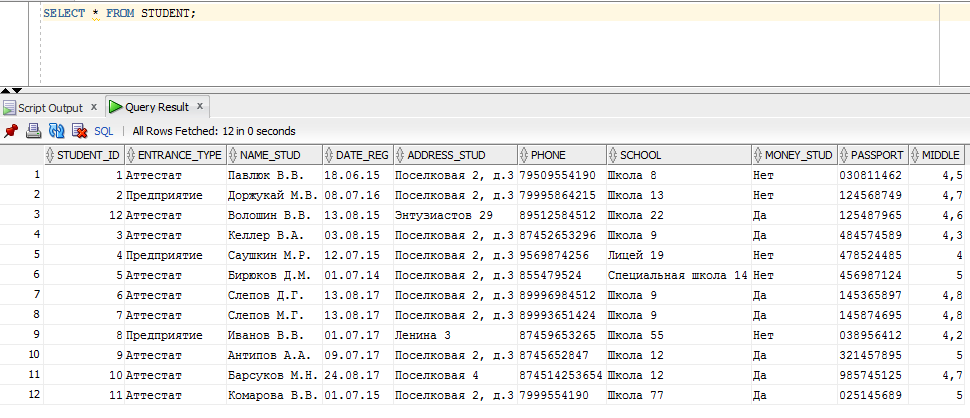Click the SQL link in the toolbar

(x=104, y=131)
